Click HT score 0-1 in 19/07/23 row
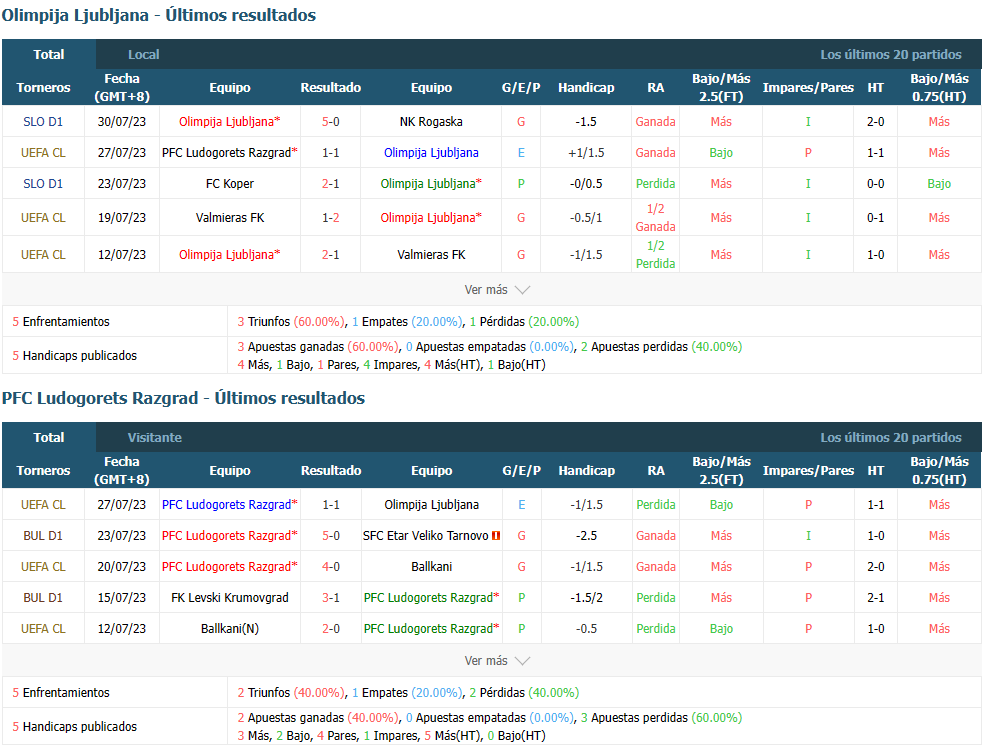The width and height of the screenshot is (988, 748). point(875,217)
